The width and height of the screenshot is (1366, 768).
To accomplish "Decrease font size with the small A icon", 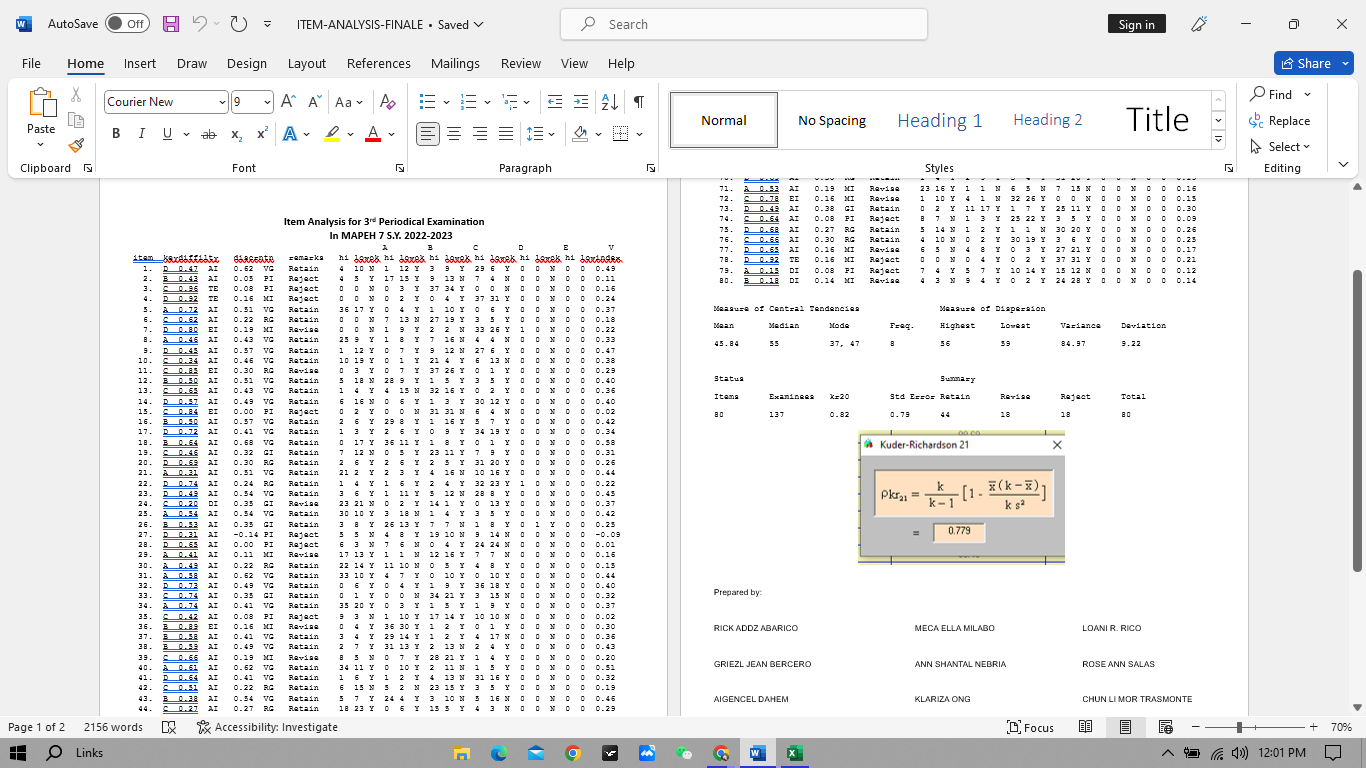I will click(x=315, y=102).
